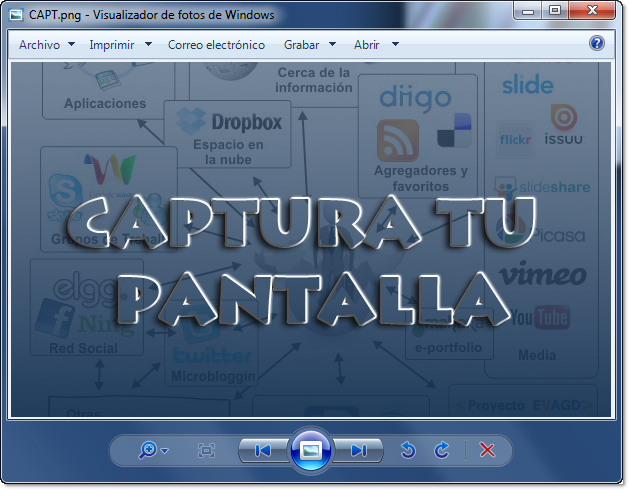Select Correo electrónico in the toolbar
This screenshot has width=629, height=490.
[x=216, y=45]
